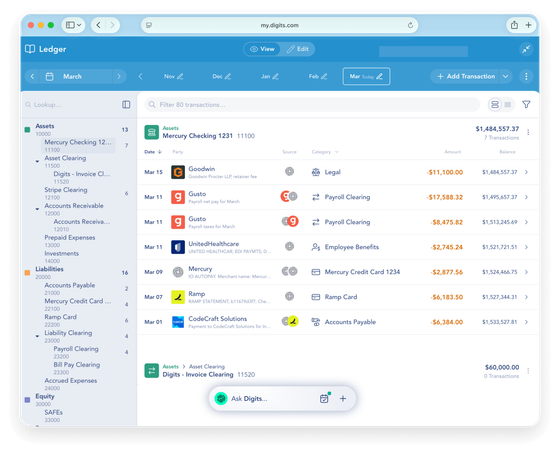Switch to Edit mode toggle

point(298,49)
